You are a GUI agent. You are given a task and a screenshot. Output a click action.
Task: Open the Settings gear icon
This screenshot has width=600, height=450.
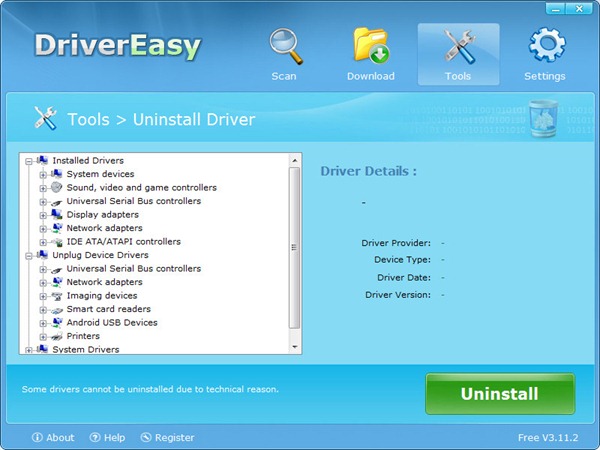(x=547, y=45)
